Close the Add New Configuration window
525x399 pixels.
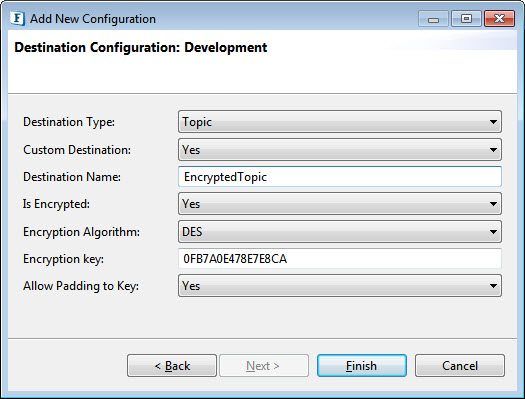tap(499, 19)
